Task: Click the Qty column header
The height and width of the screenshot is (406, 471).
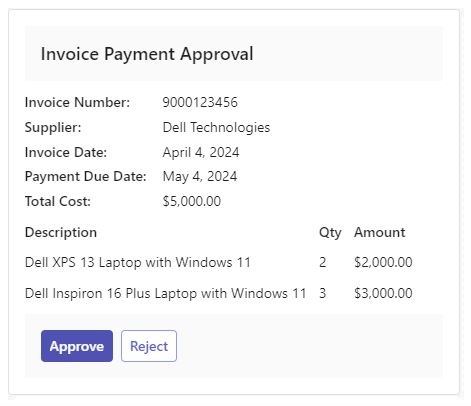Action: pyautogui.click(x=330, y=233)
